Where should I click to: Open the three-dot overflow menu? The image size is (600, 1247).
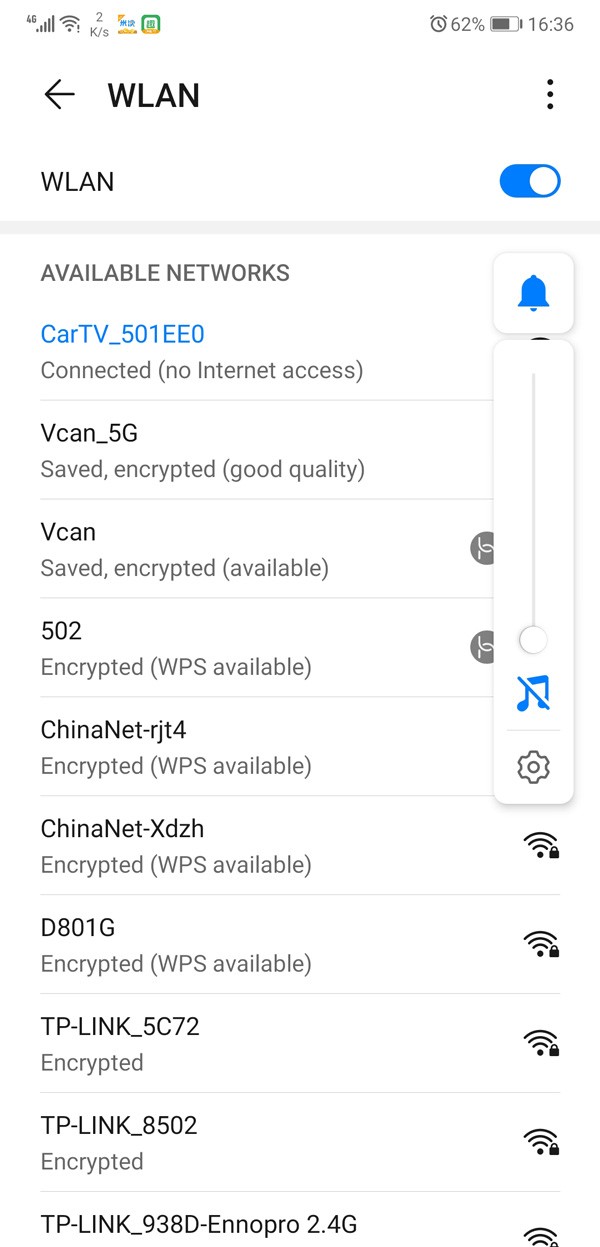(x=550, y=95)
